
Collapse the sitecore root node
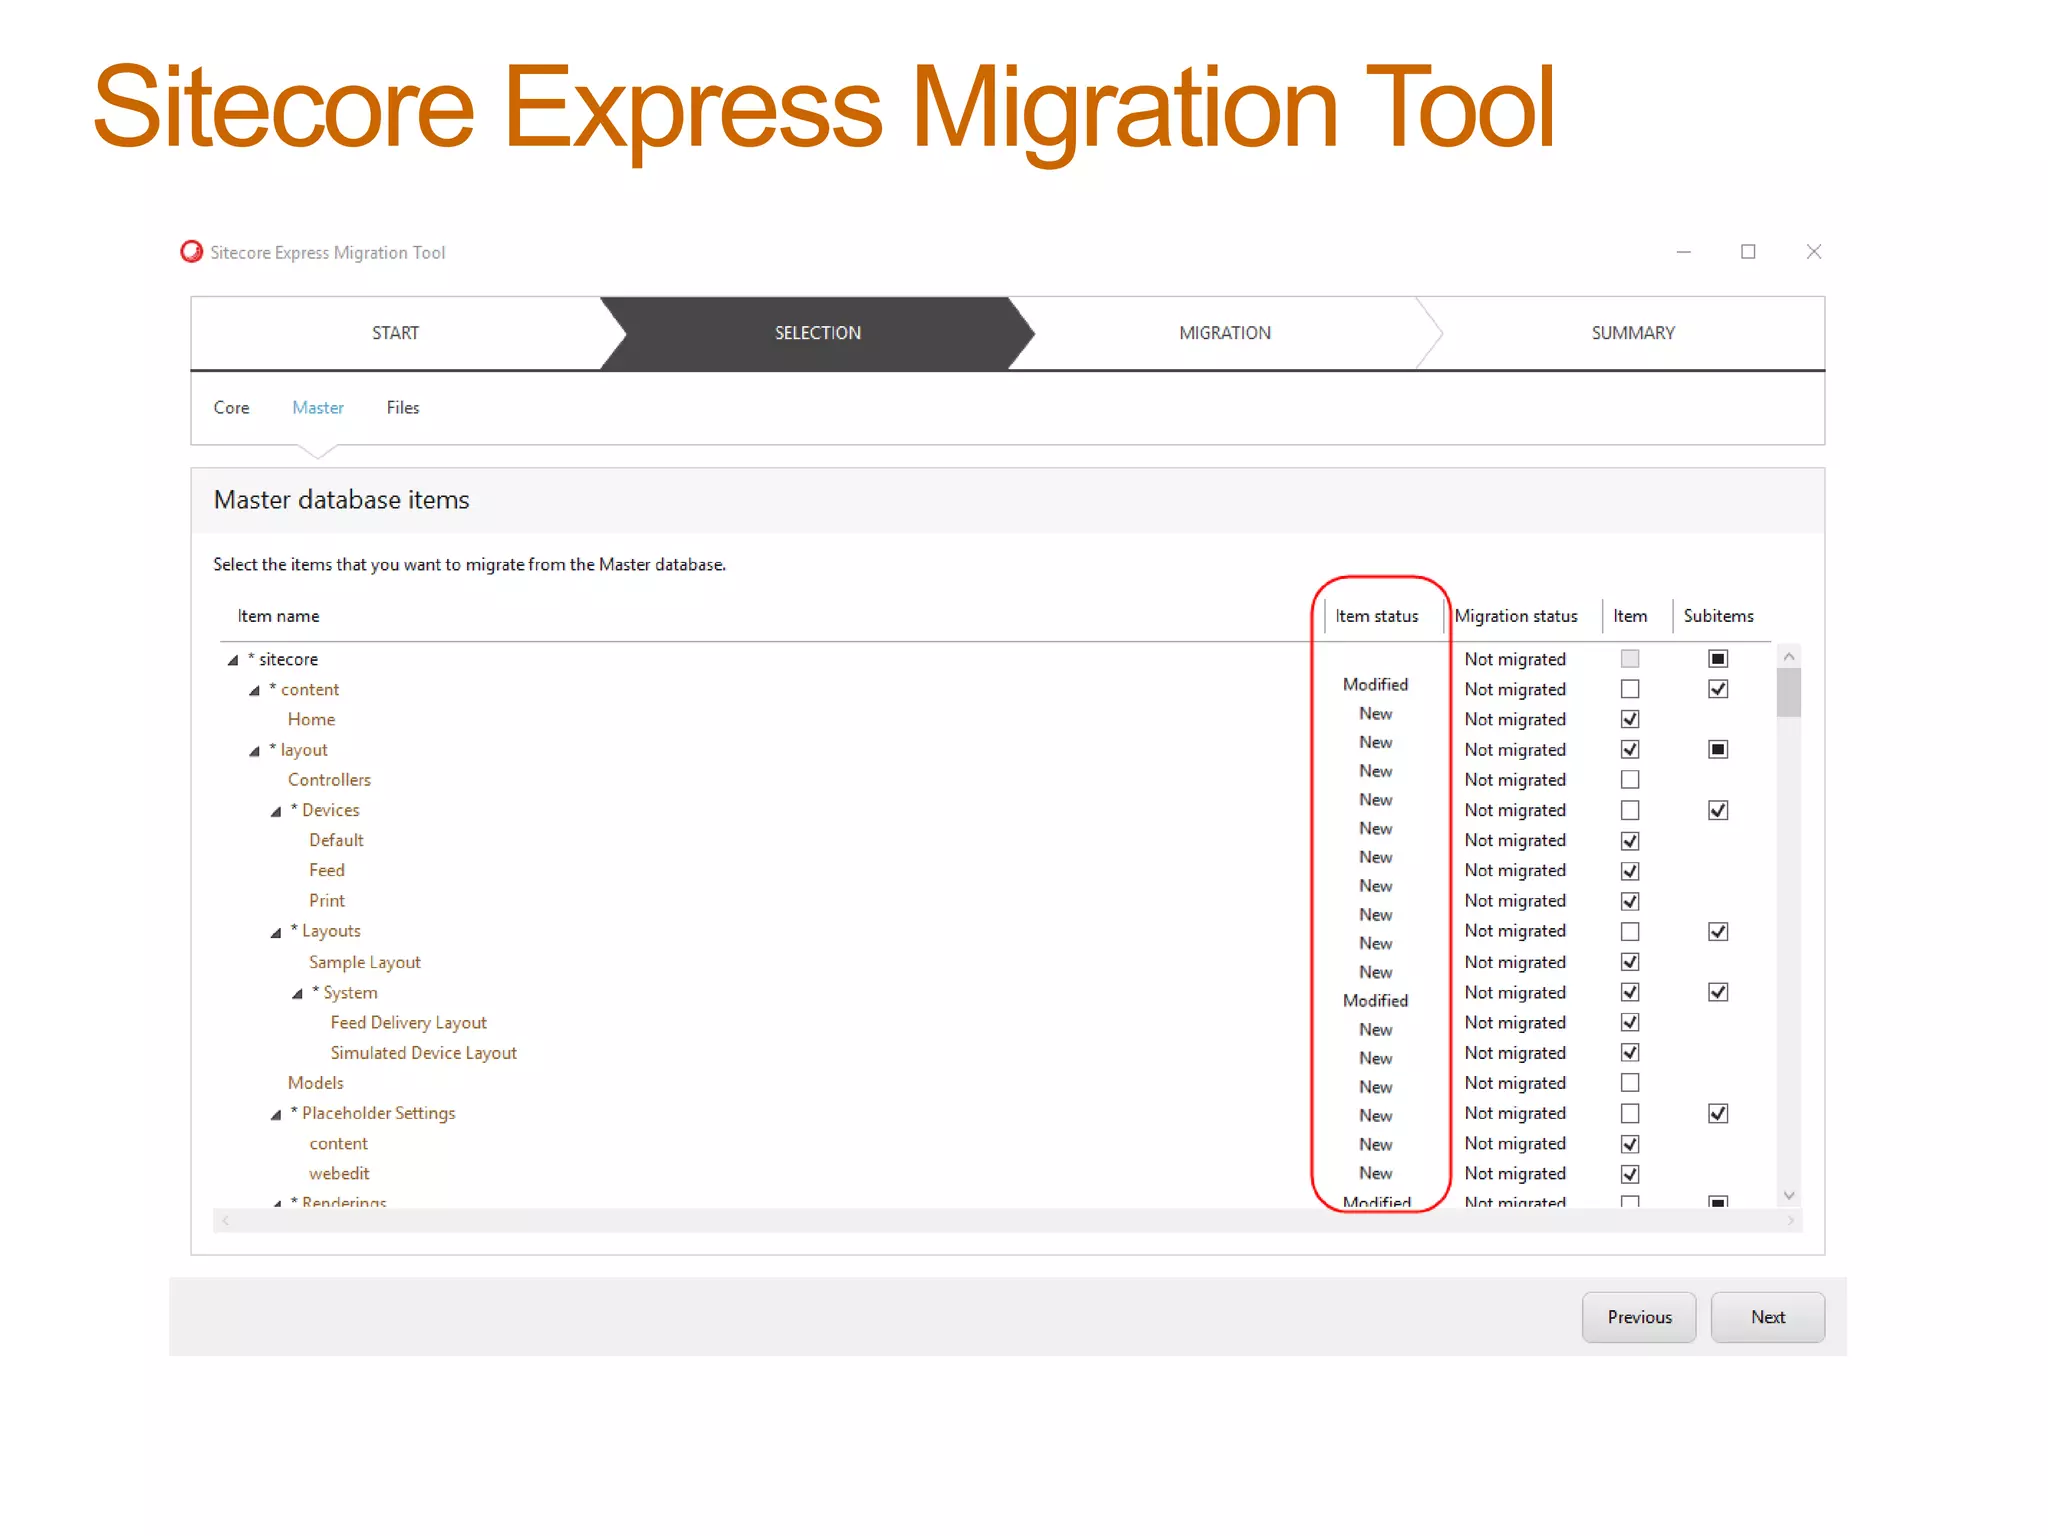click(233, 660)
